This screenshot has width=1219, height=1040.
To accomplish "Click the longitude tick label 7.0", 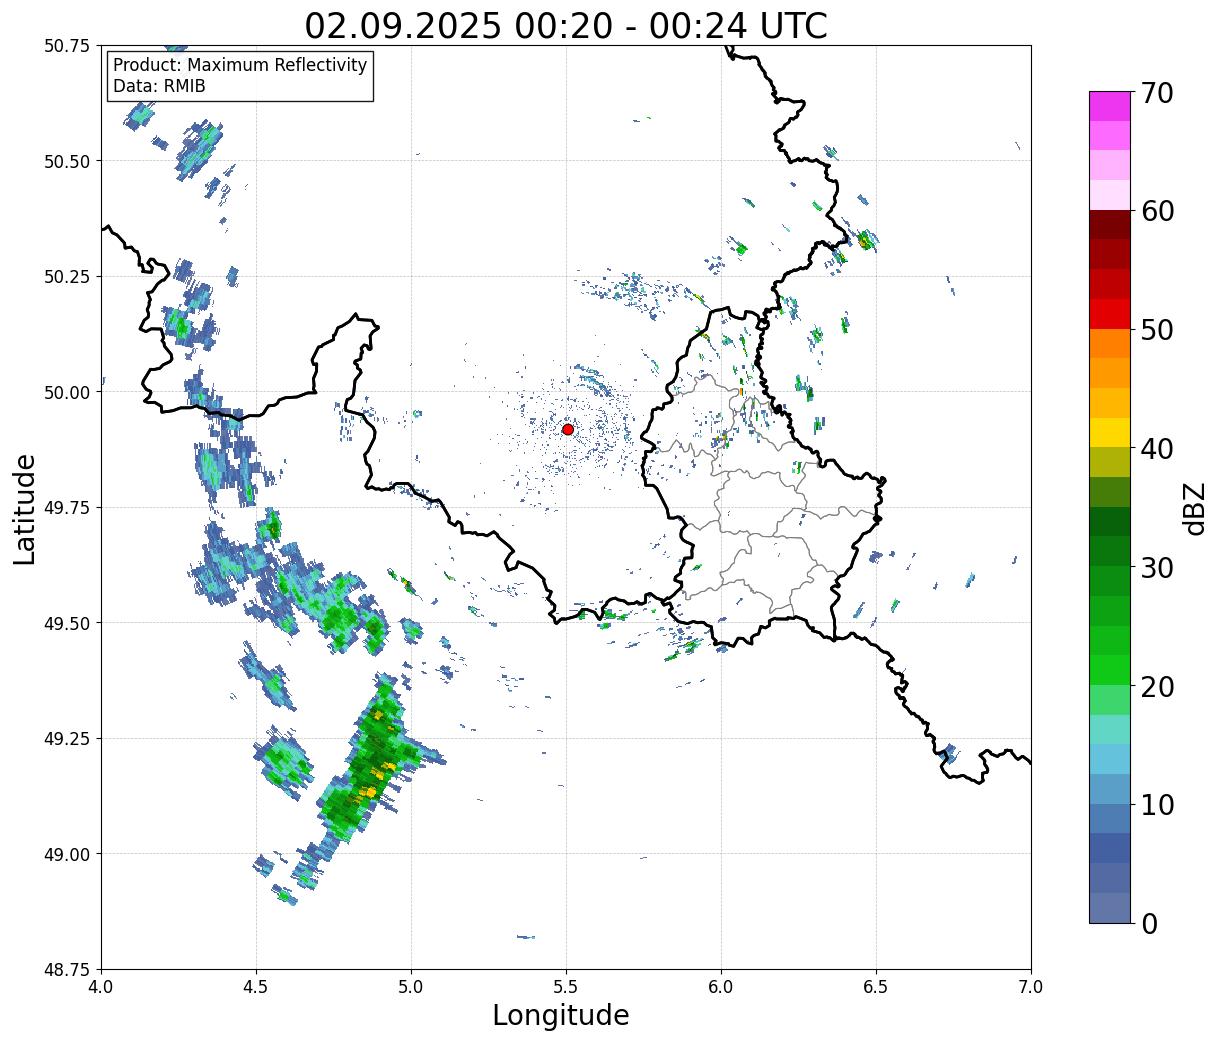I will [1031, 987].
